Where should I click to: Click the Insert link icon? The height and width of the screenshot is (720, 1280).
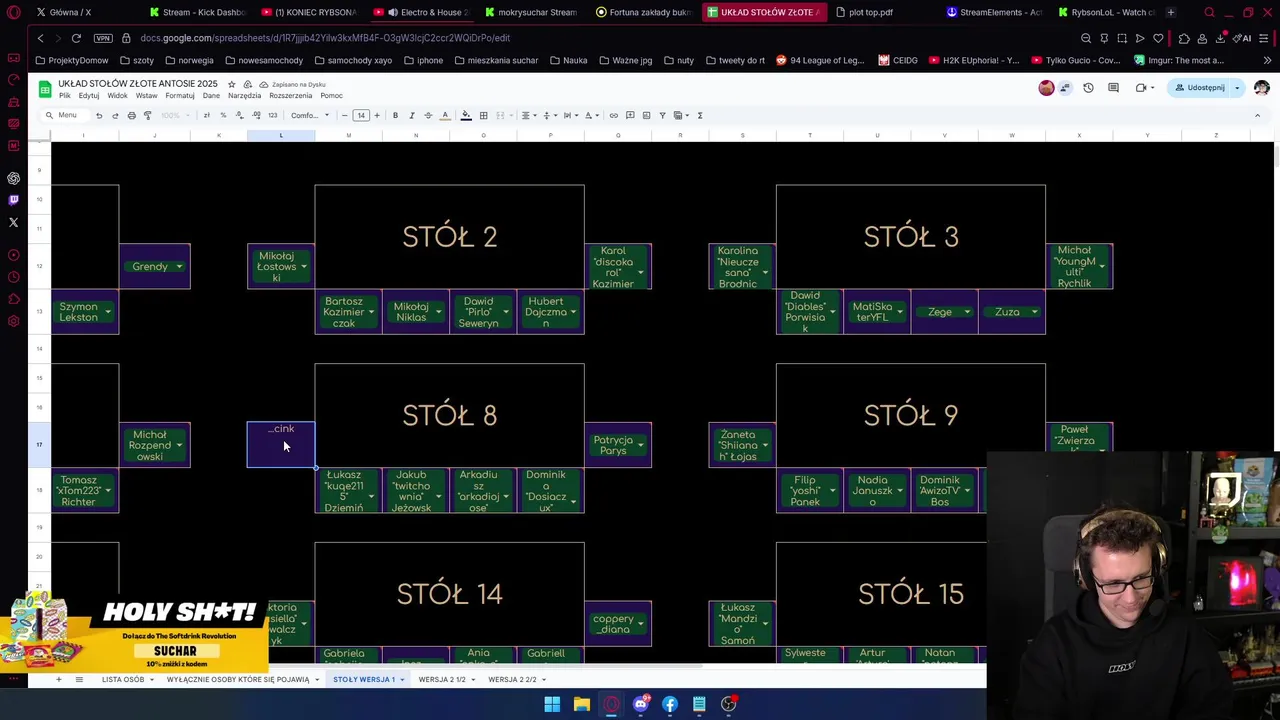613,115
